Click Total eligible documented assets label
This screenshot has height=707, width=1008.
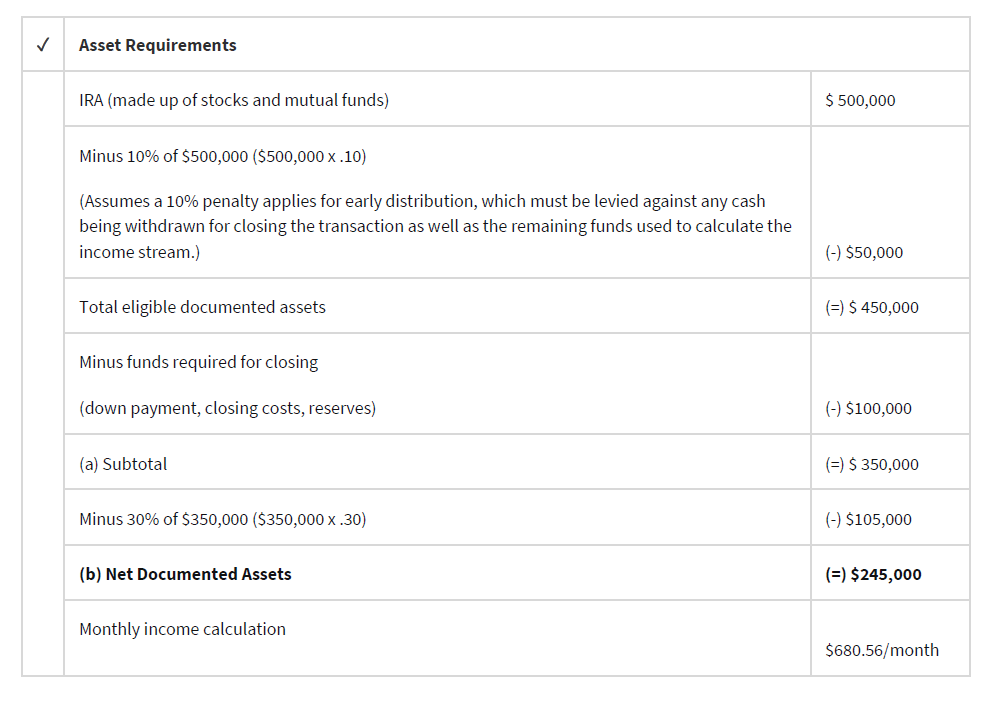tap(202, 307)
